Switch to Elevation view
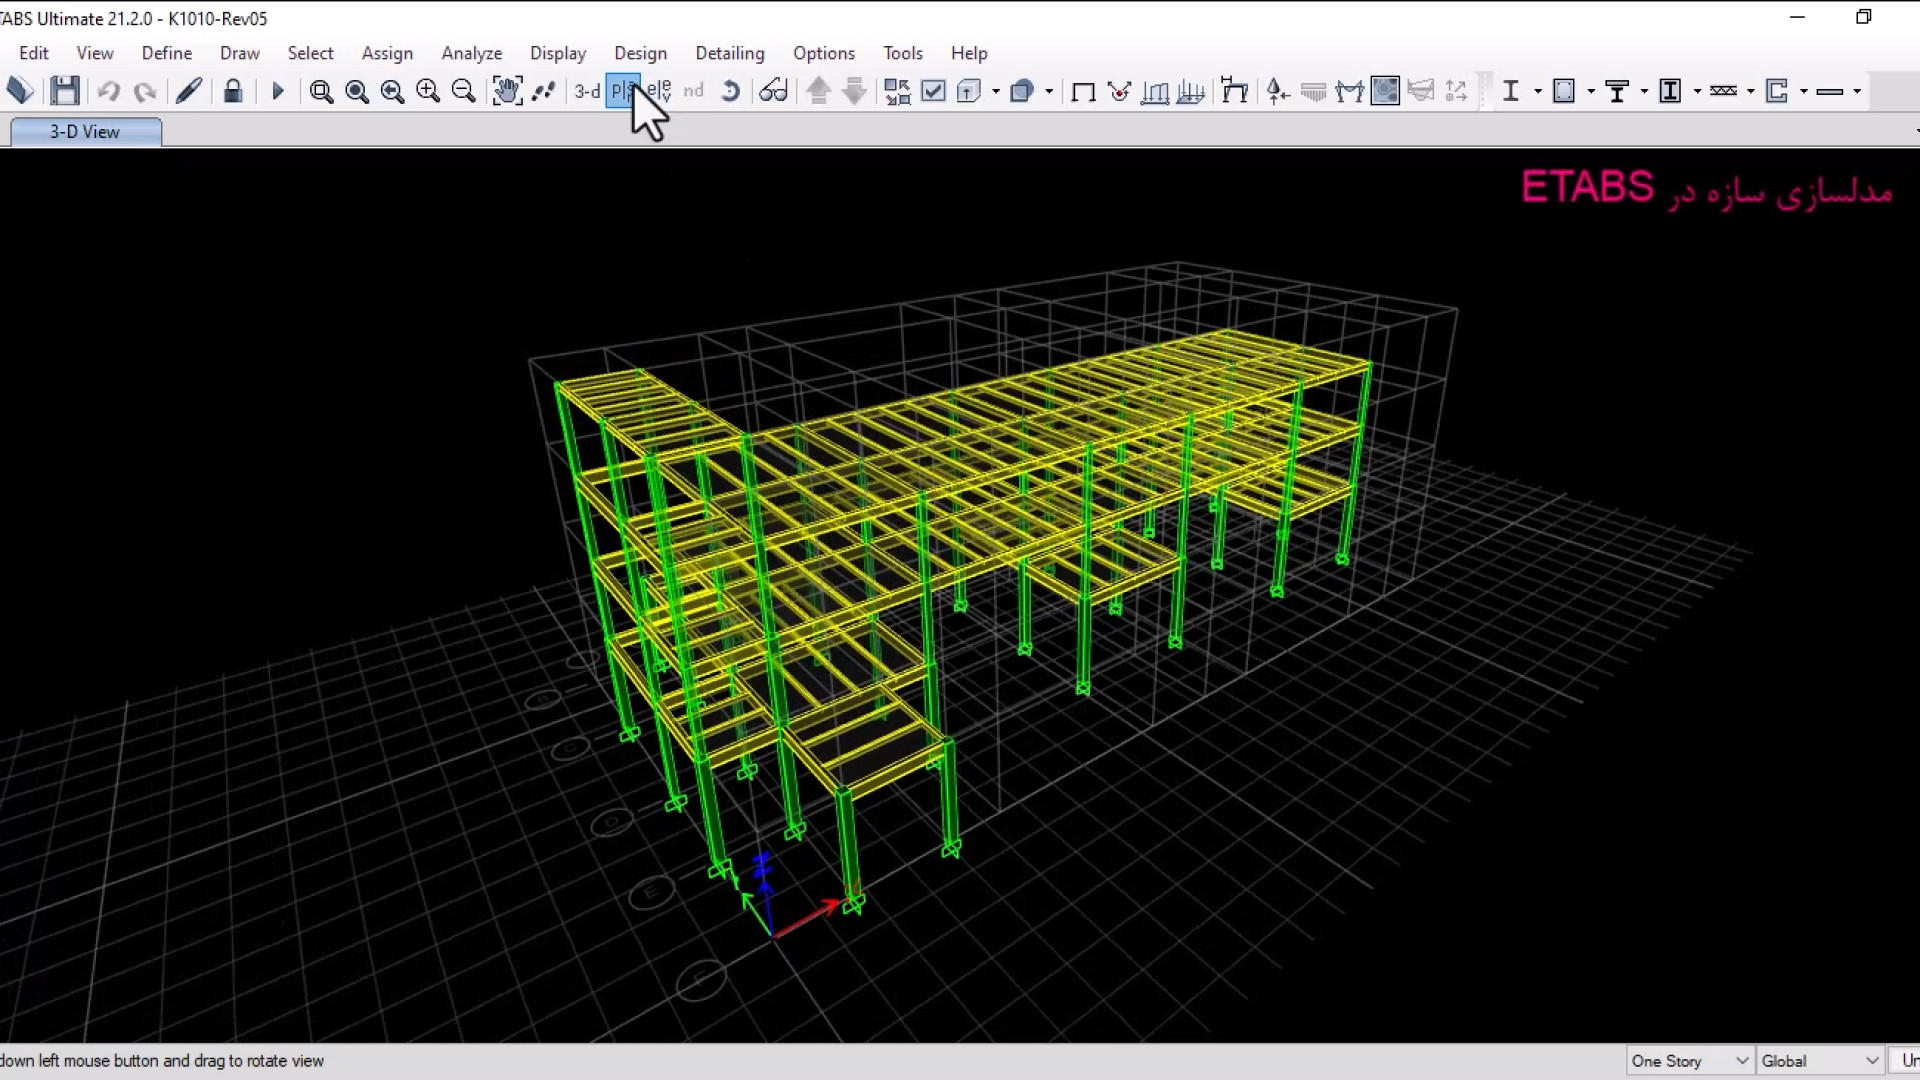 coord(659,92)
